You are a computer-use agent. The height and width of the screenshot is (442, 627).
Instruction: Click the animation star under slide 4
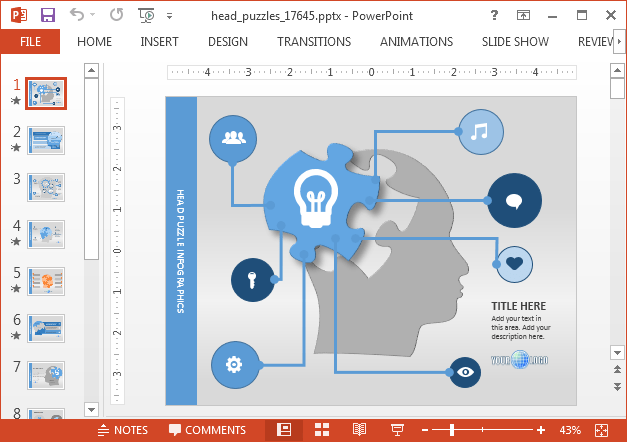pos(16,242)
